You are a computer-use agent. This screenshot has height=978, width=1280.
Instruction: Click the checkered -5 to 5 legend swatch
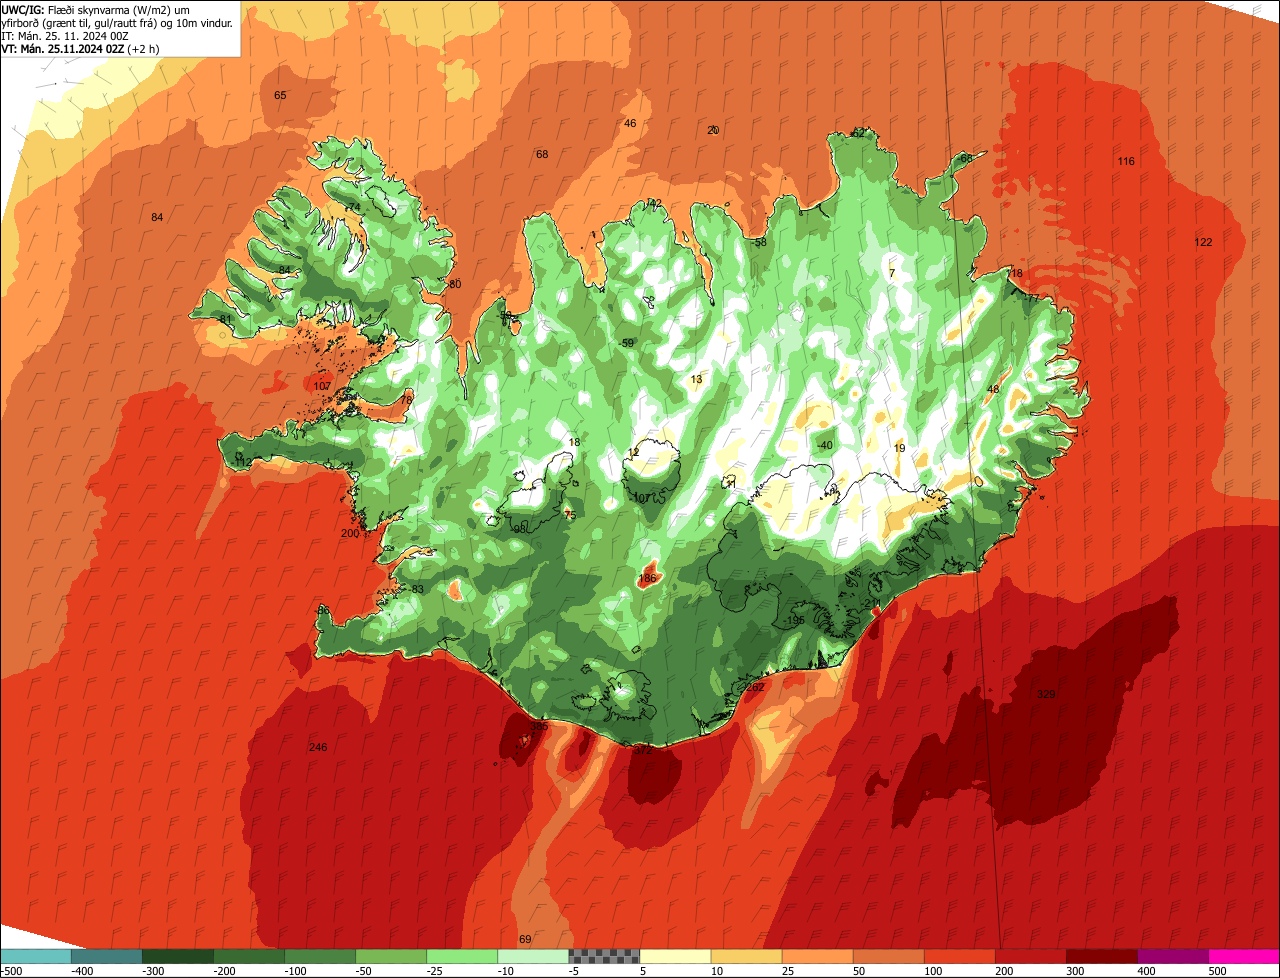pos(603,956)
